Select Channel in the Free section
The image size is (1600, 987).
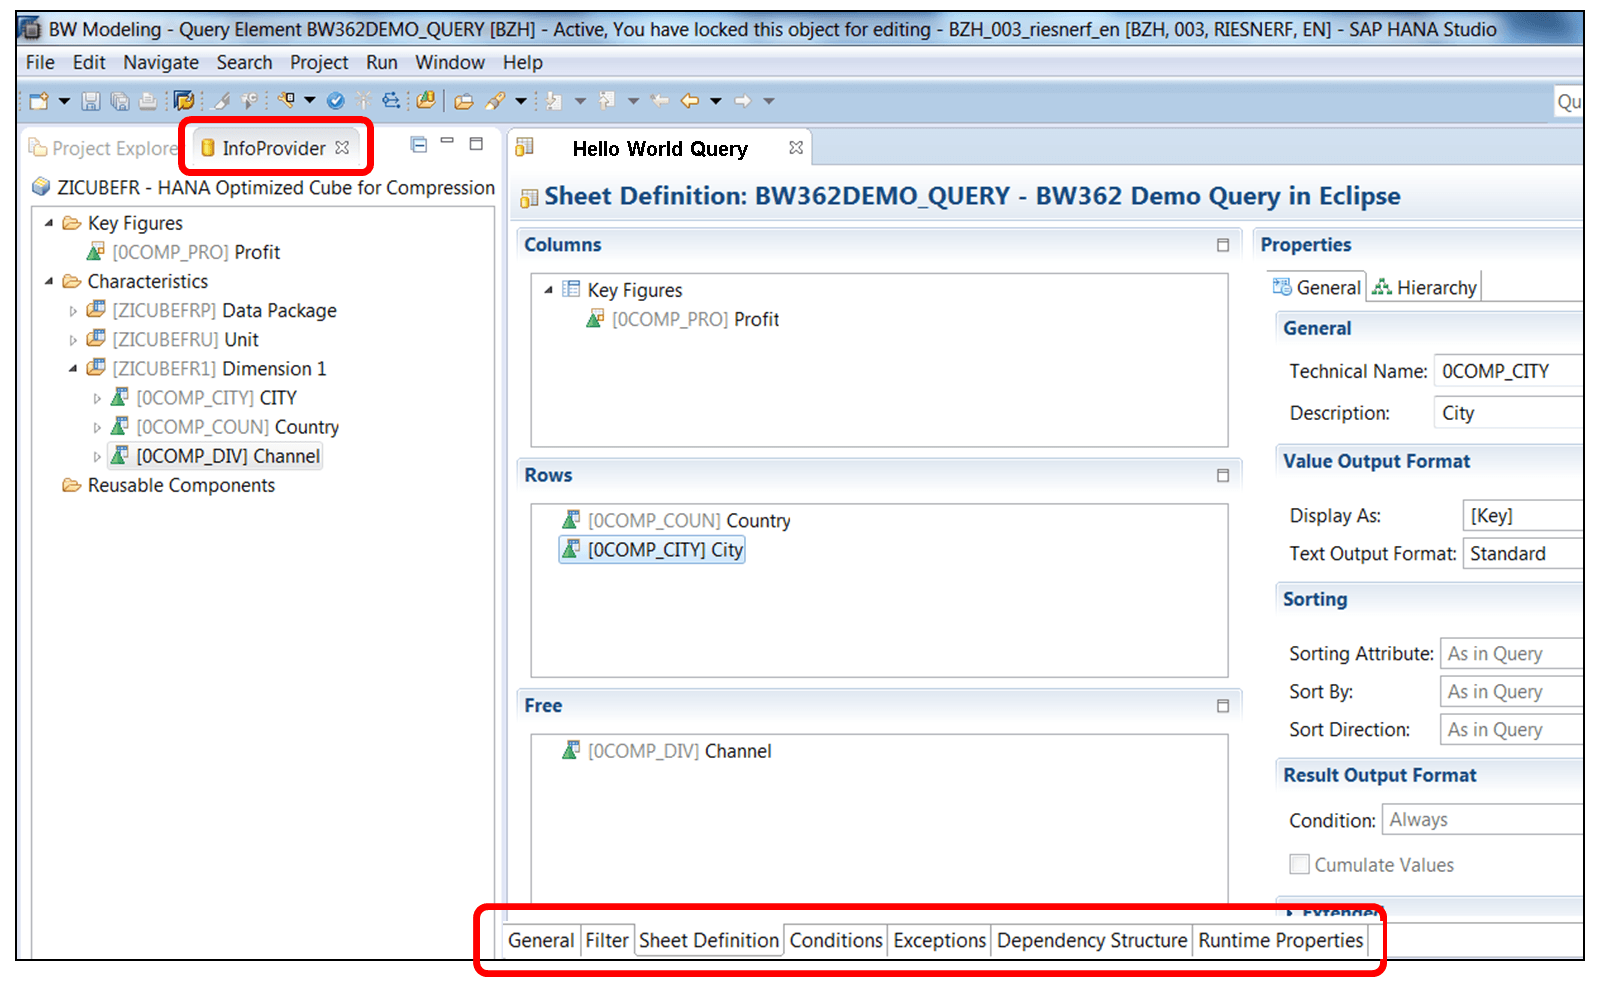pyautogui.click(x=667, y=751)
